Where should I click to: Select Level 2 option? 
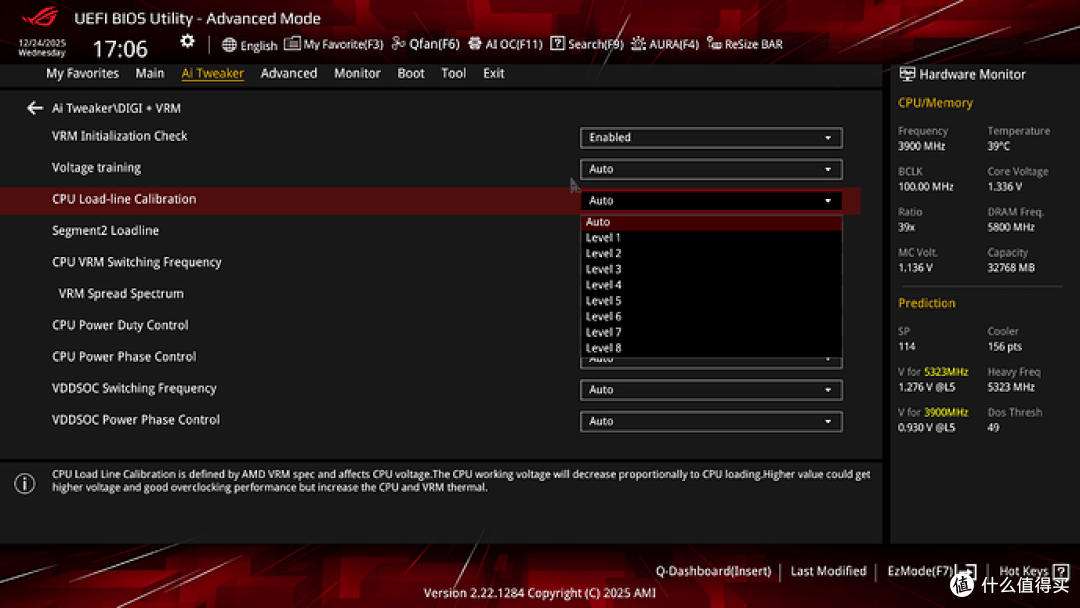point(711,253)
